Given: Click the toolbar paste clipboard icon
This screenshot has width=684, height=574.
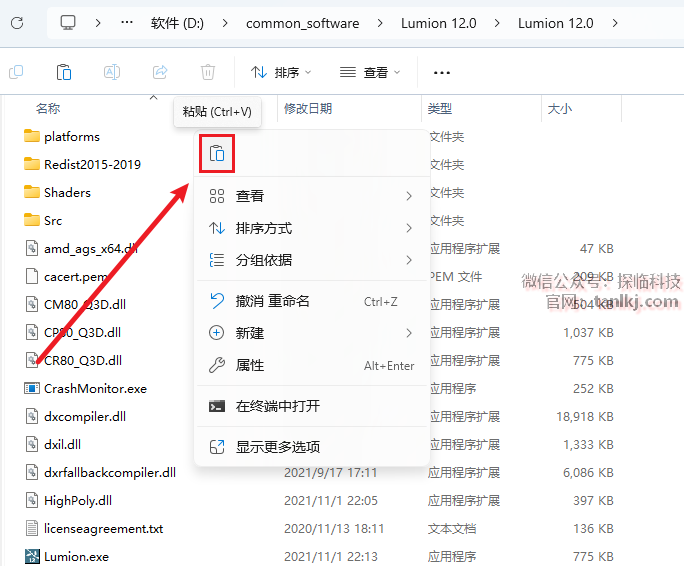Looking at the screenshot, I should point(64,72).
